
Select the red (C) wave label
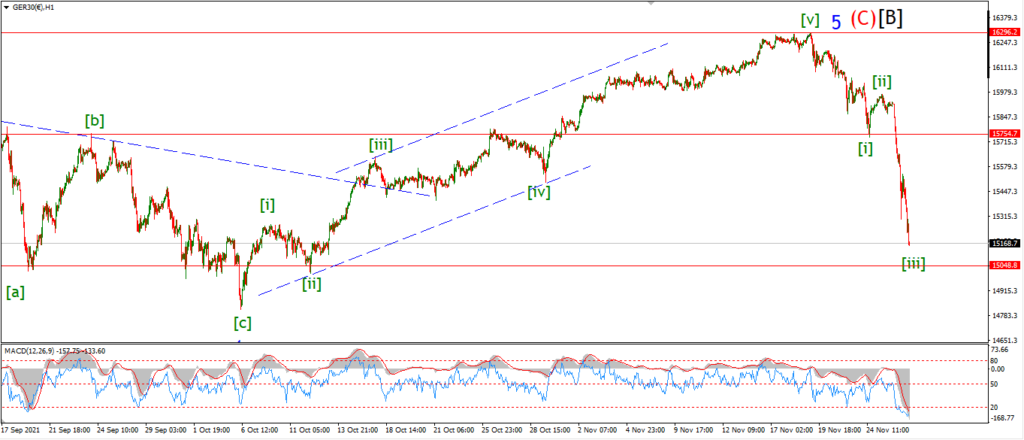click(862, 20)
